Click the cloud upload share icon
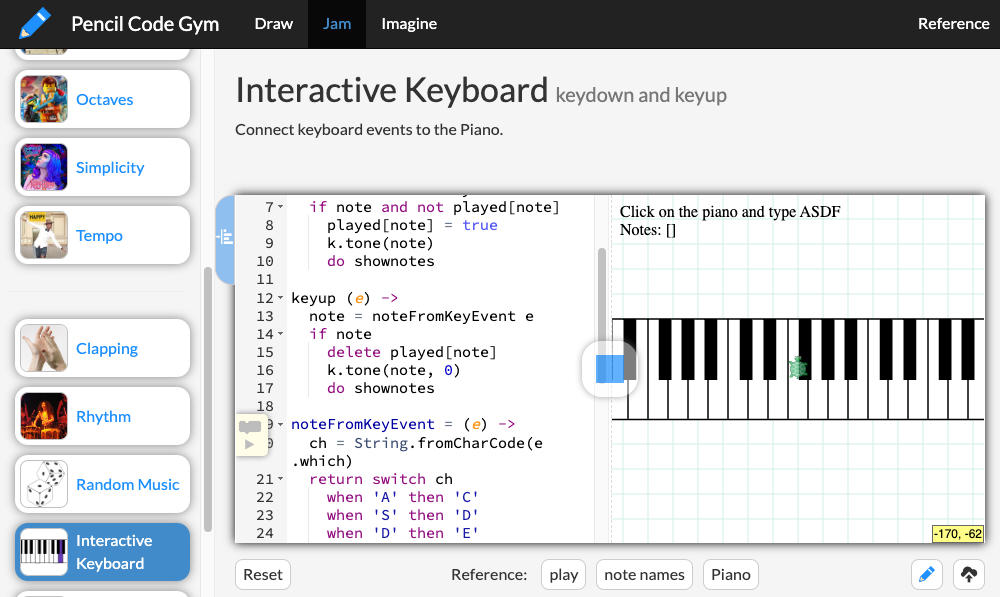The image size is (1000, 597). 968,574
